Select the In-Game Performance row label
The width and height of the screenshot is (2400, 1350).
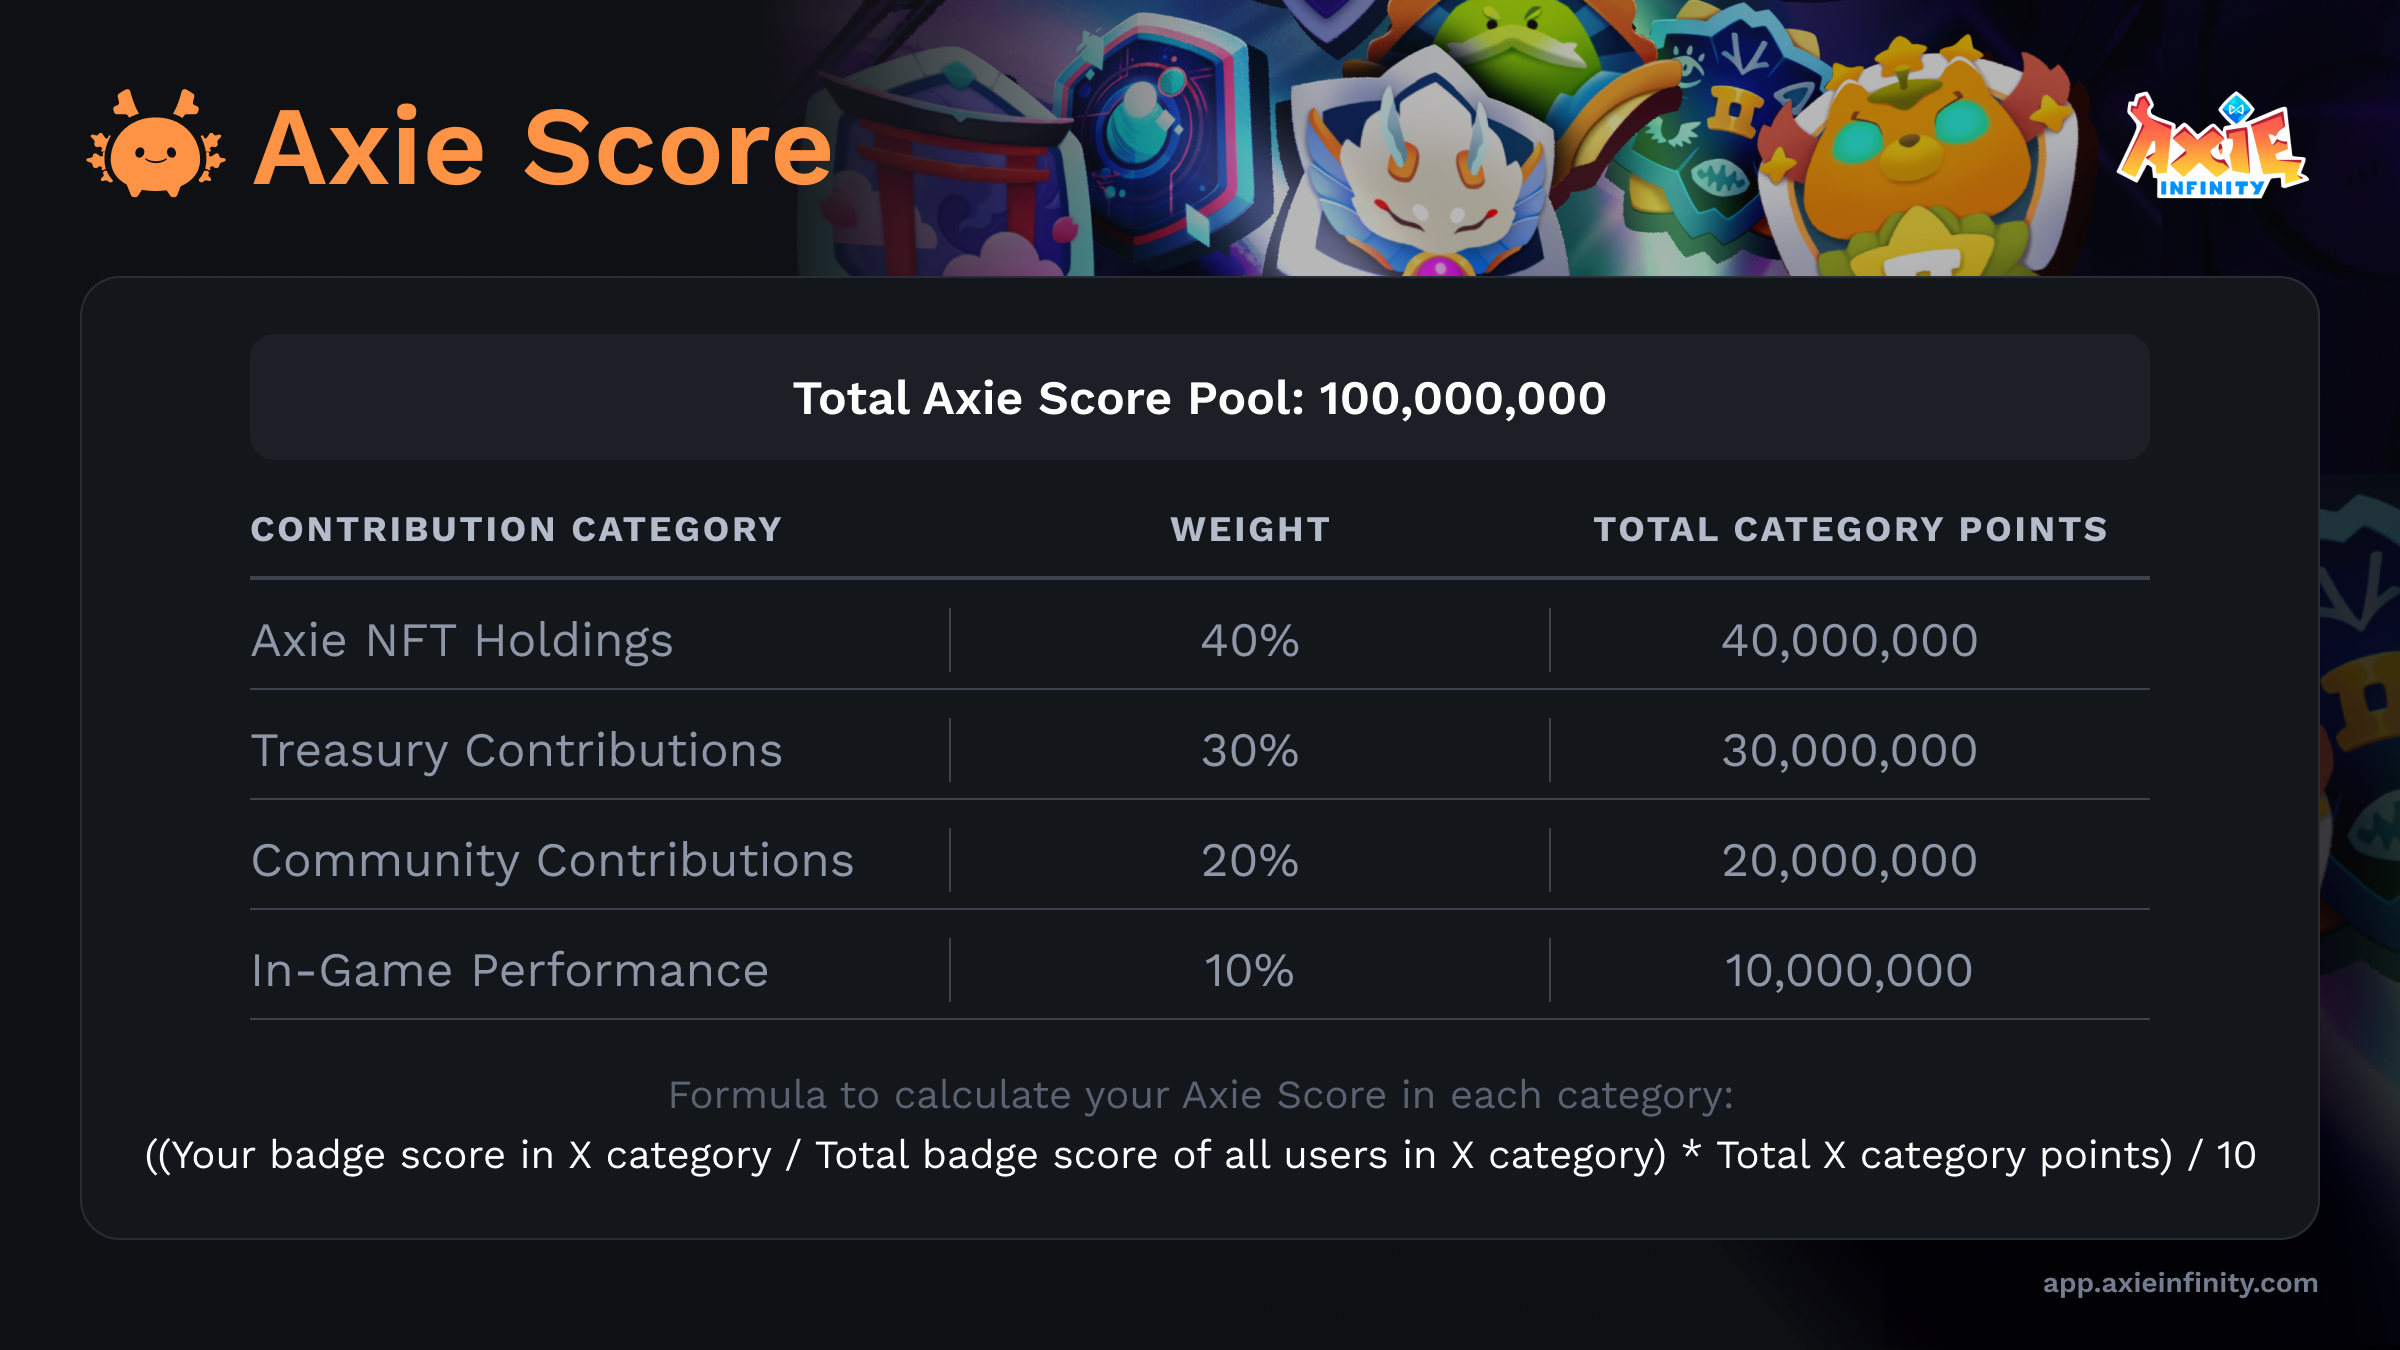[509, 971]
